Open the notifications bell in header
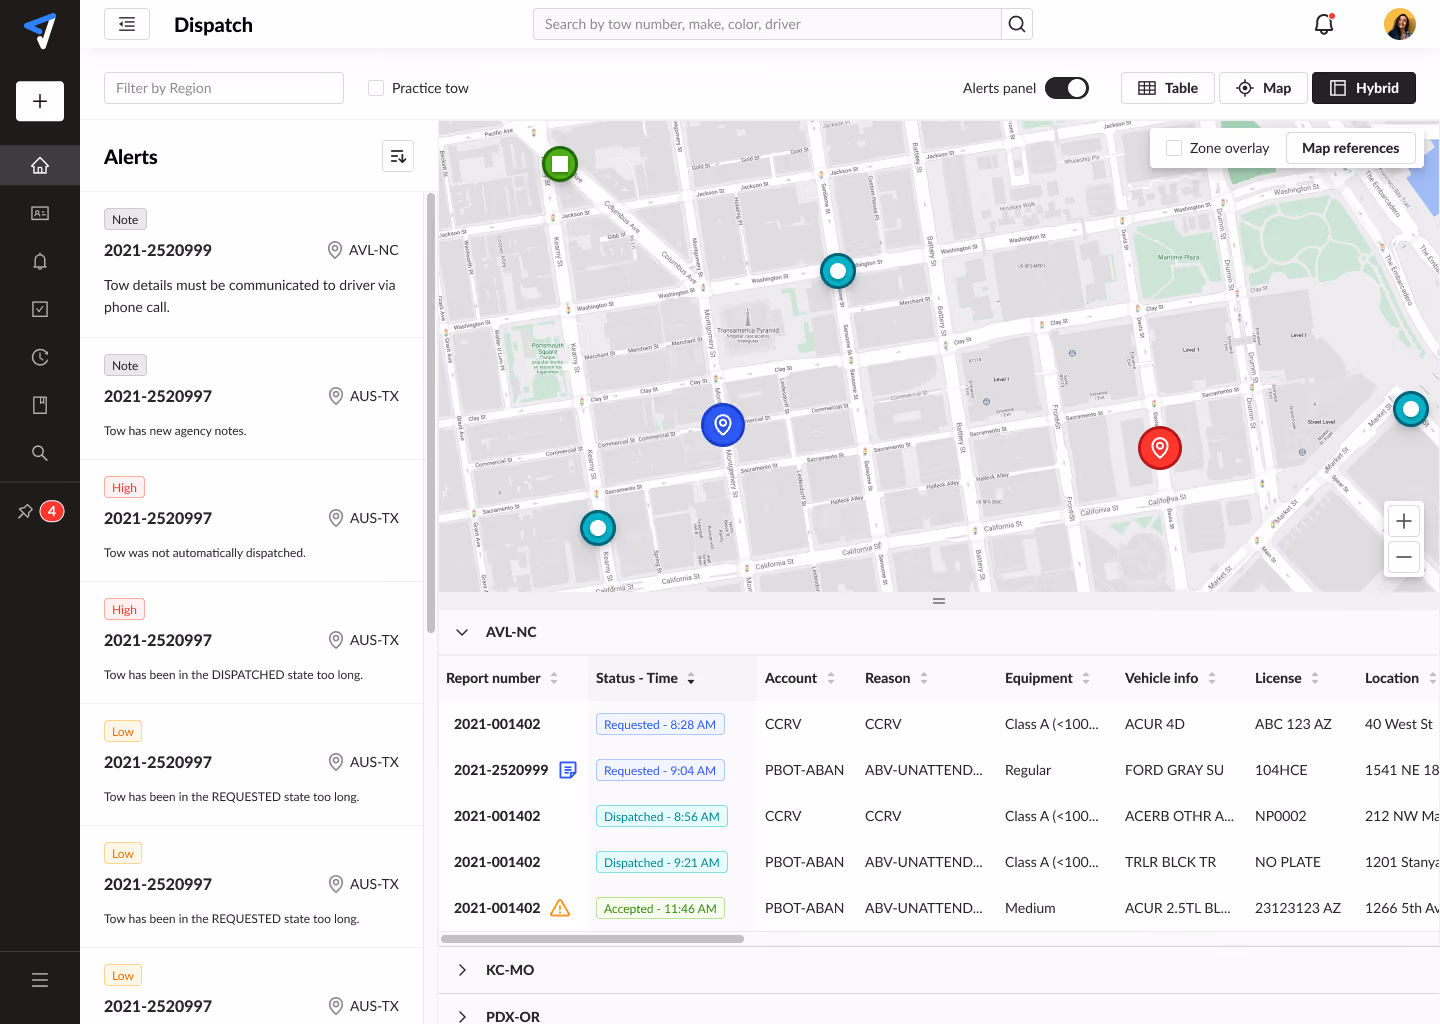This screenshot has height=1024, width=1440. [1324, 24]
